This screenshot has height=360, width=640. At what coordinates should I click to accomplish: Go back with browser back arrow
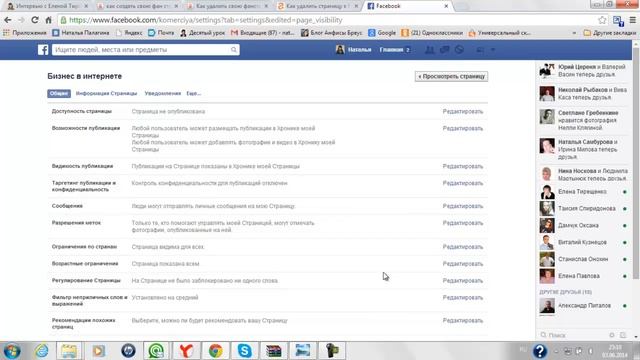(x=8, y=20)
